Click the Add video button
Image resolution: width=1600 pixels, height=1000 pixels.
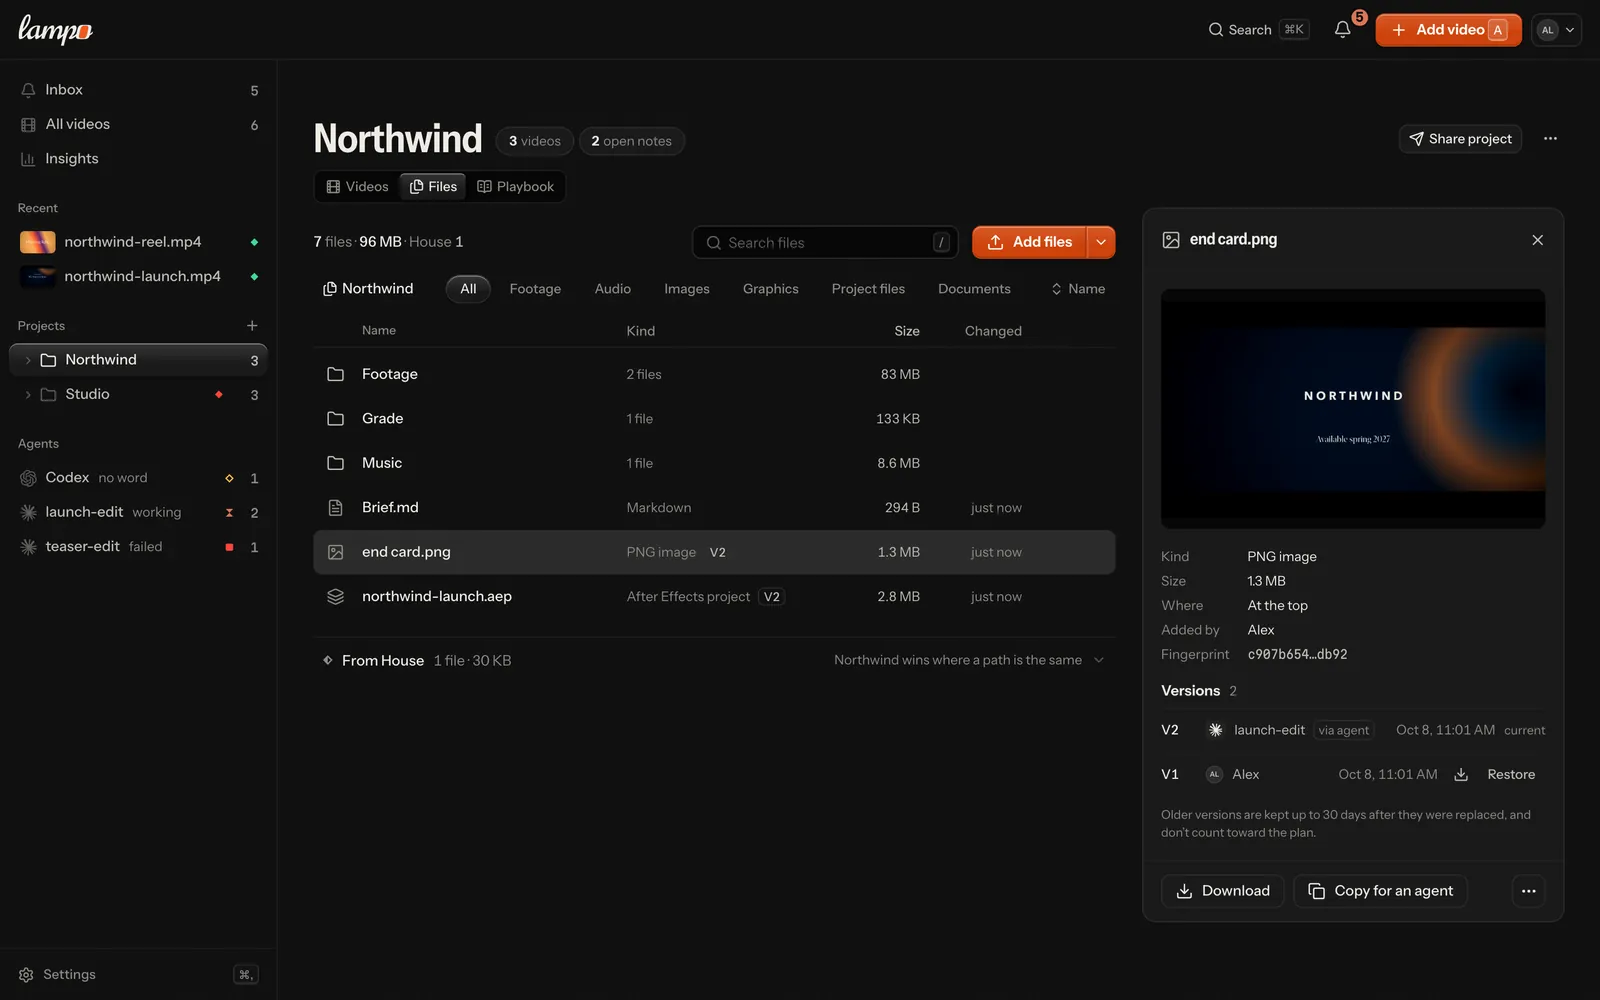pos(1448,30)
